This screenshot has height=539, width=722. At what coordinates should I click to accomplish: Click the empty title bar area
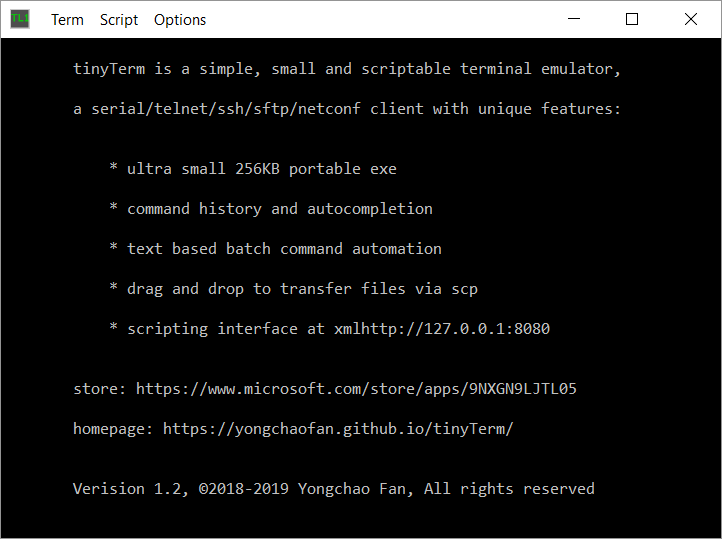coord(380,19)
